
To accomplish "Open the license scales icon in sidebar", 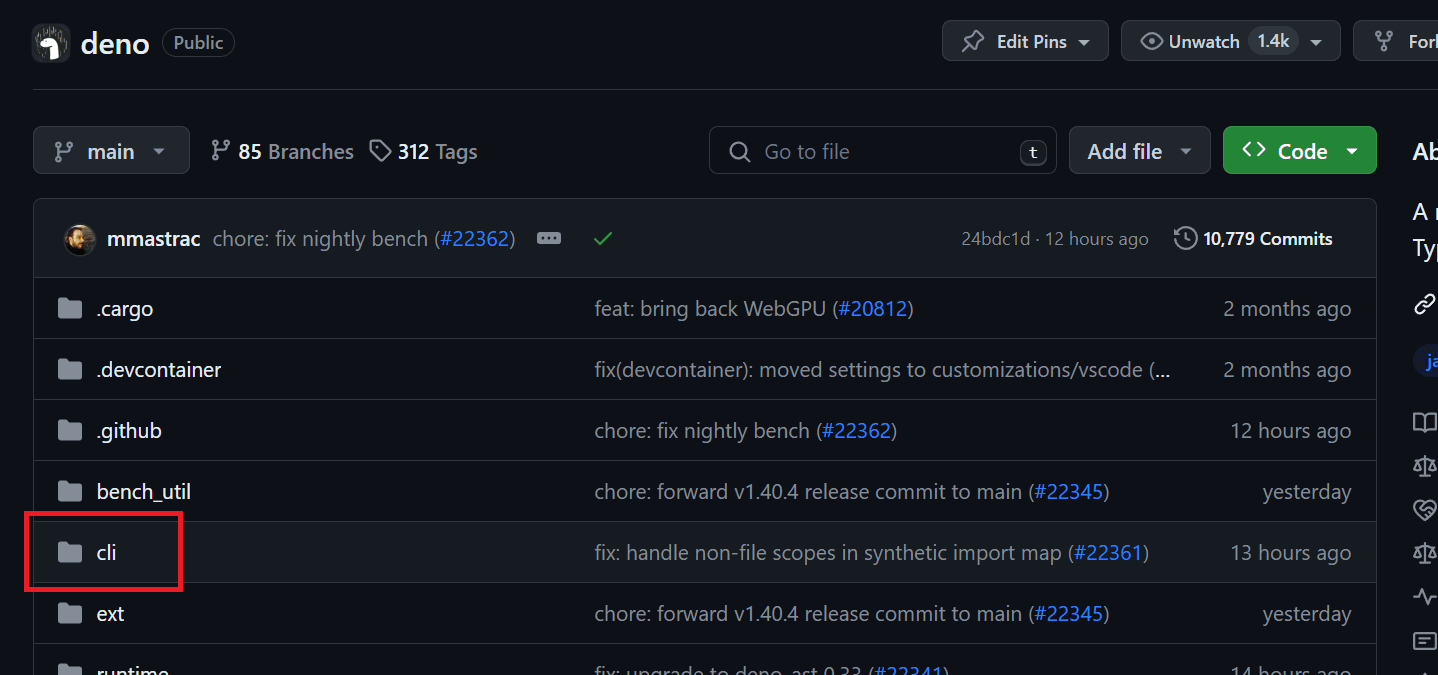I will tap(1424, 466).
